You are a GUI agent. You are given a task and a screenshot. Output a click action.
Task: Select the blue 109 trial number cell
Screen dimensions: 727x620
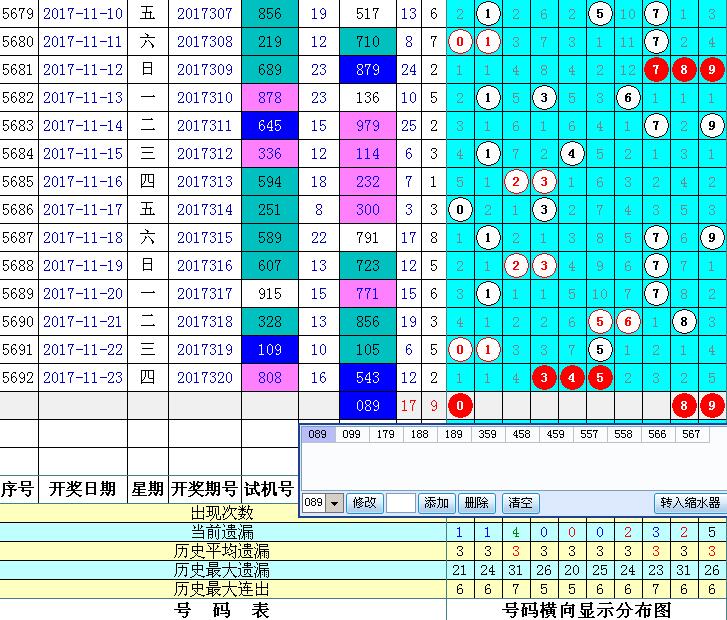[269, 350]
